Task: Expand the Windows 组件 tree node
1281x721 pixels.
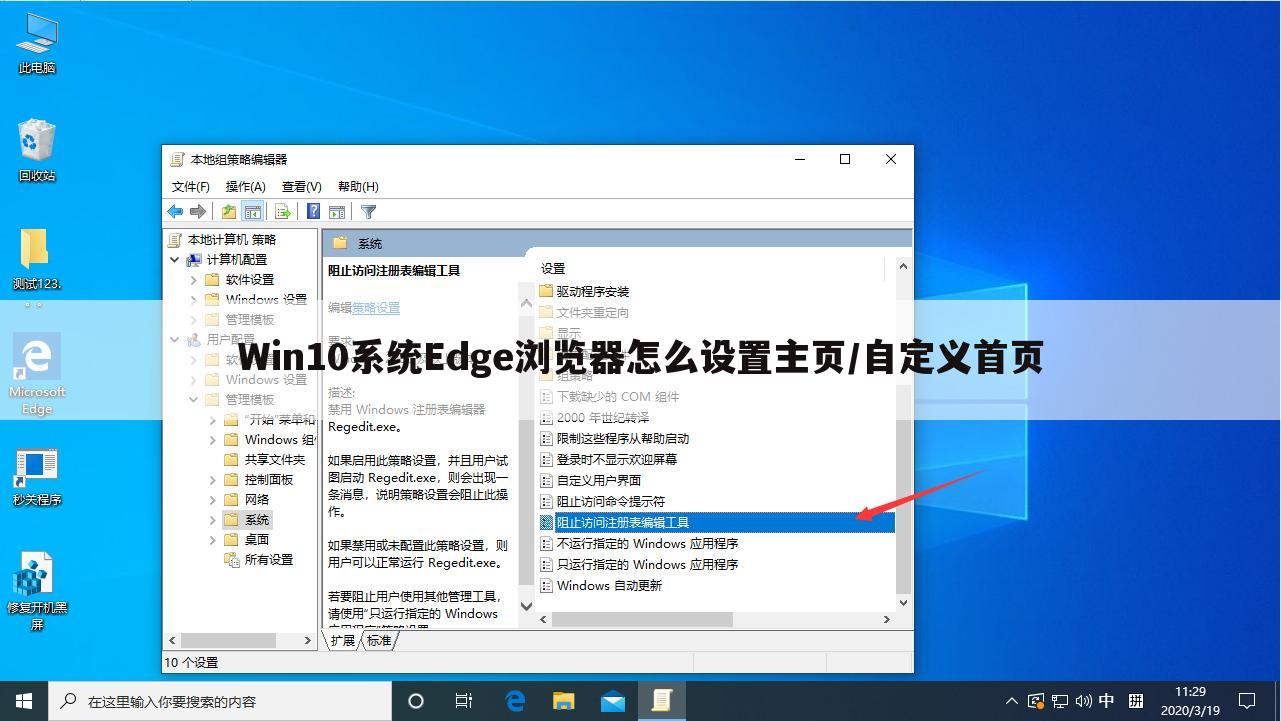Action: pos(213,440)
